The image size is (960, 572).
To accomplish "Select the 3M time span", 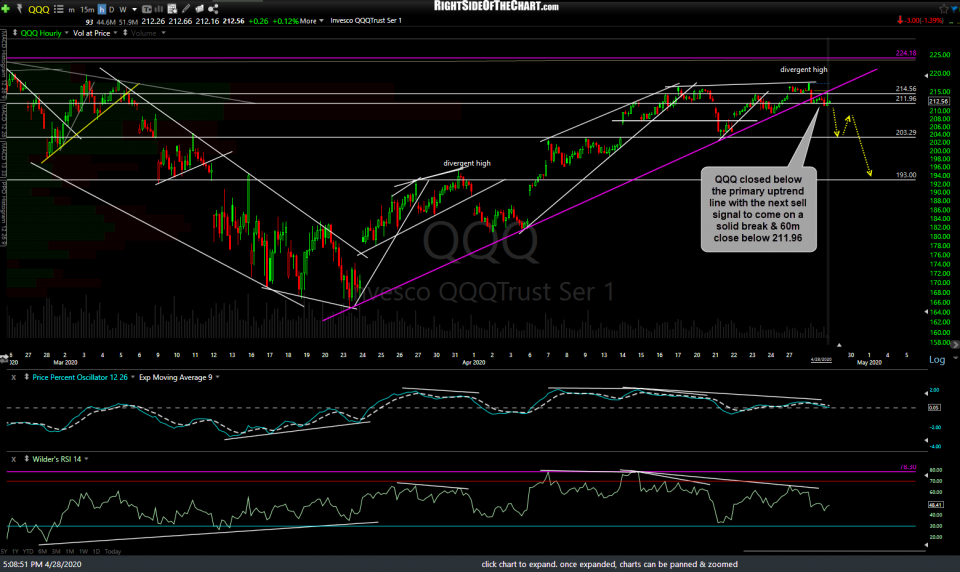I will 56,551.
